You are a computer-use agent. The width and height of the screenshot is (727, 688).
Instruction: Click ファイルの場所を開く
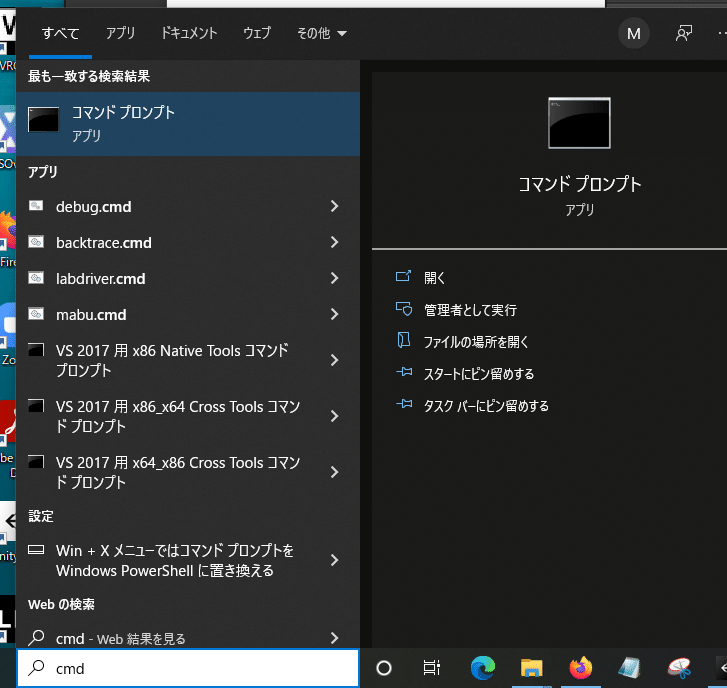tap(476, 342)
